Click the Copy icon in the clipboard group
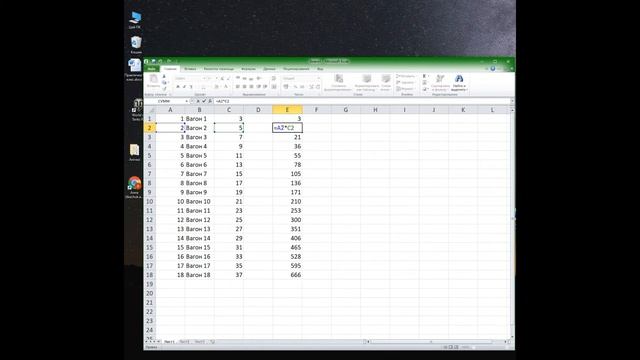The image size is (640, 360). (164, 82)
